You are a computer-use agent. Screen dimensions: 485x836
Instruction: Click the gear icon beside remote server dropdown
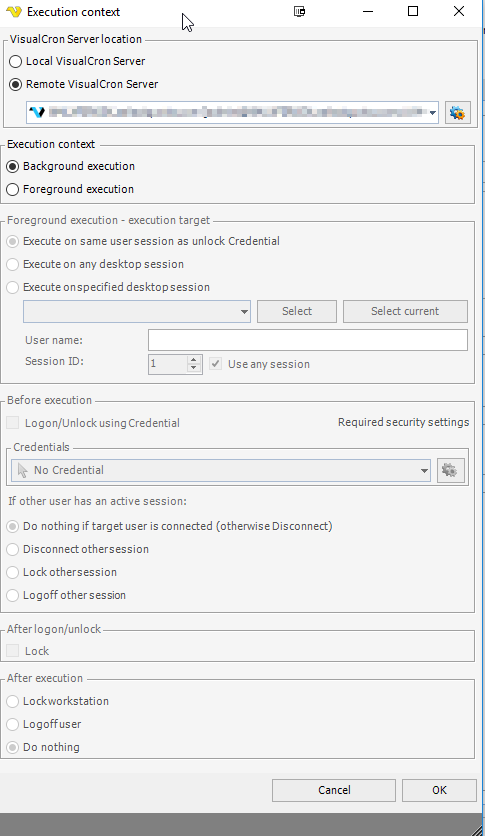pyautogui.click(x=457, y=113)
